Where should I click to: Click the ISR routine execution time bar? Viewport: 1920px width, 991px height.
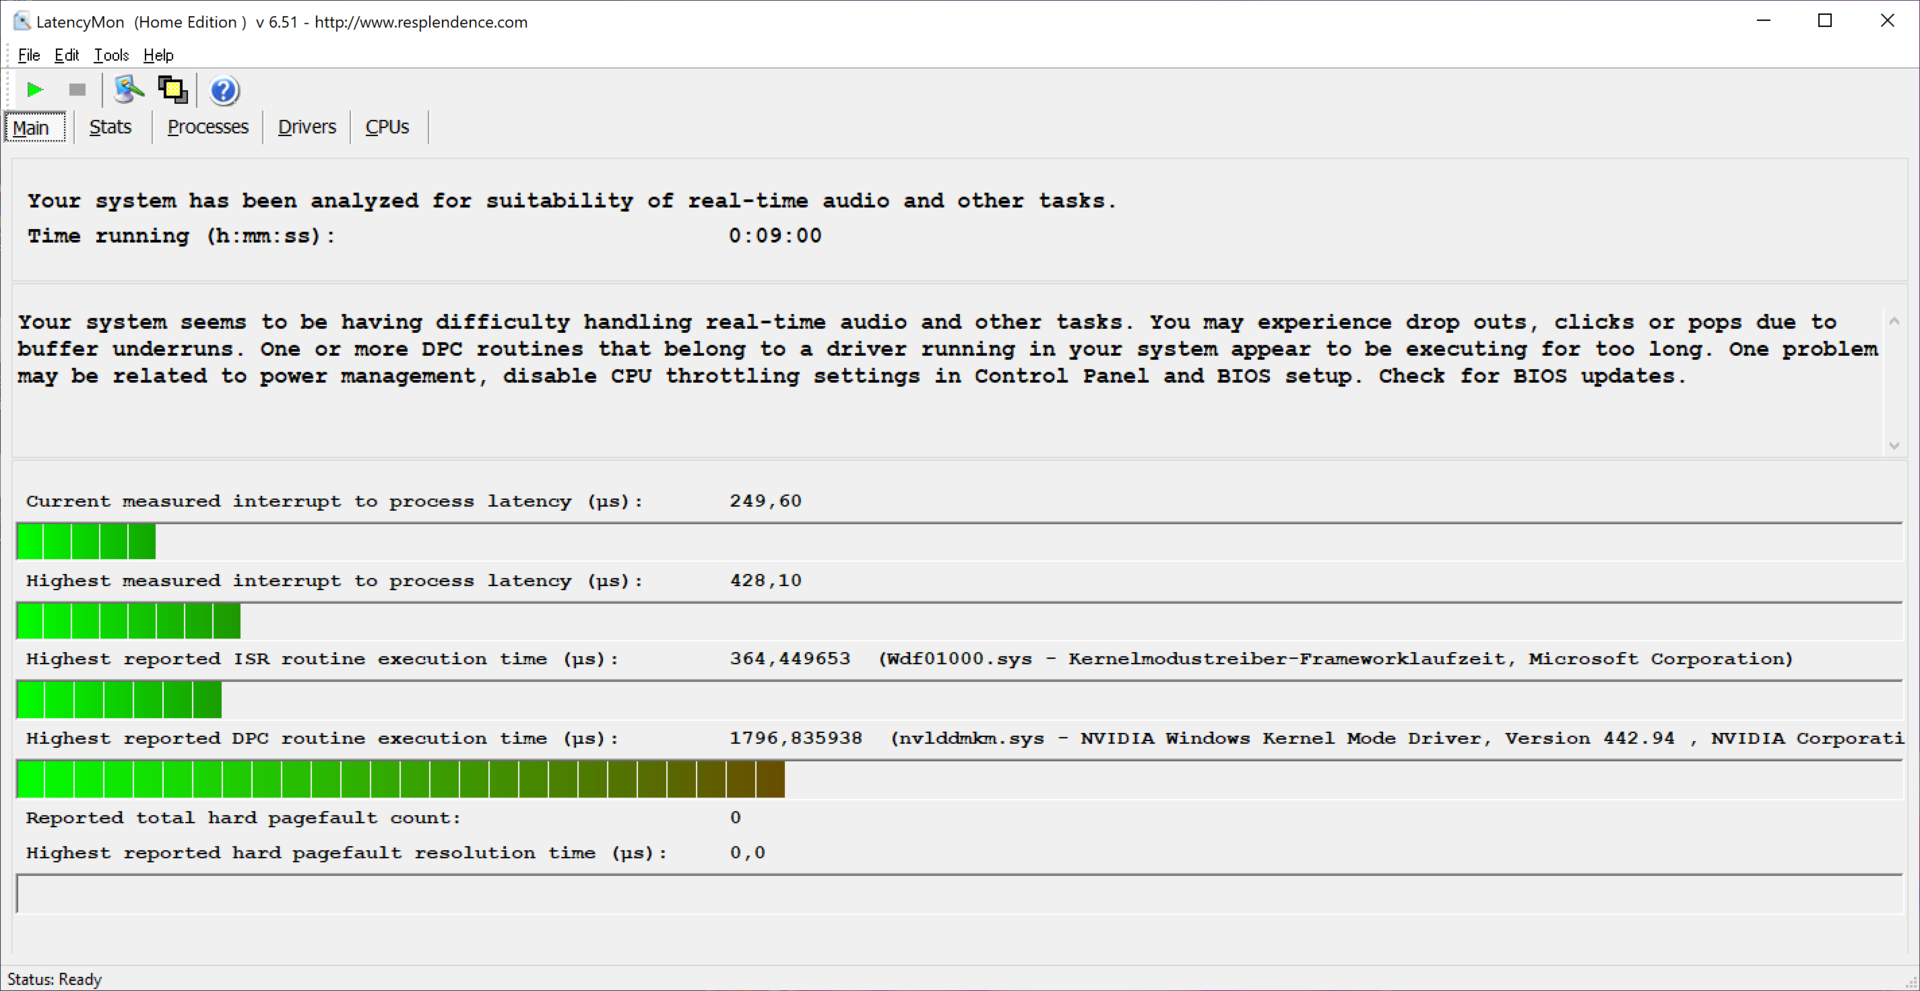click(119, 700)
